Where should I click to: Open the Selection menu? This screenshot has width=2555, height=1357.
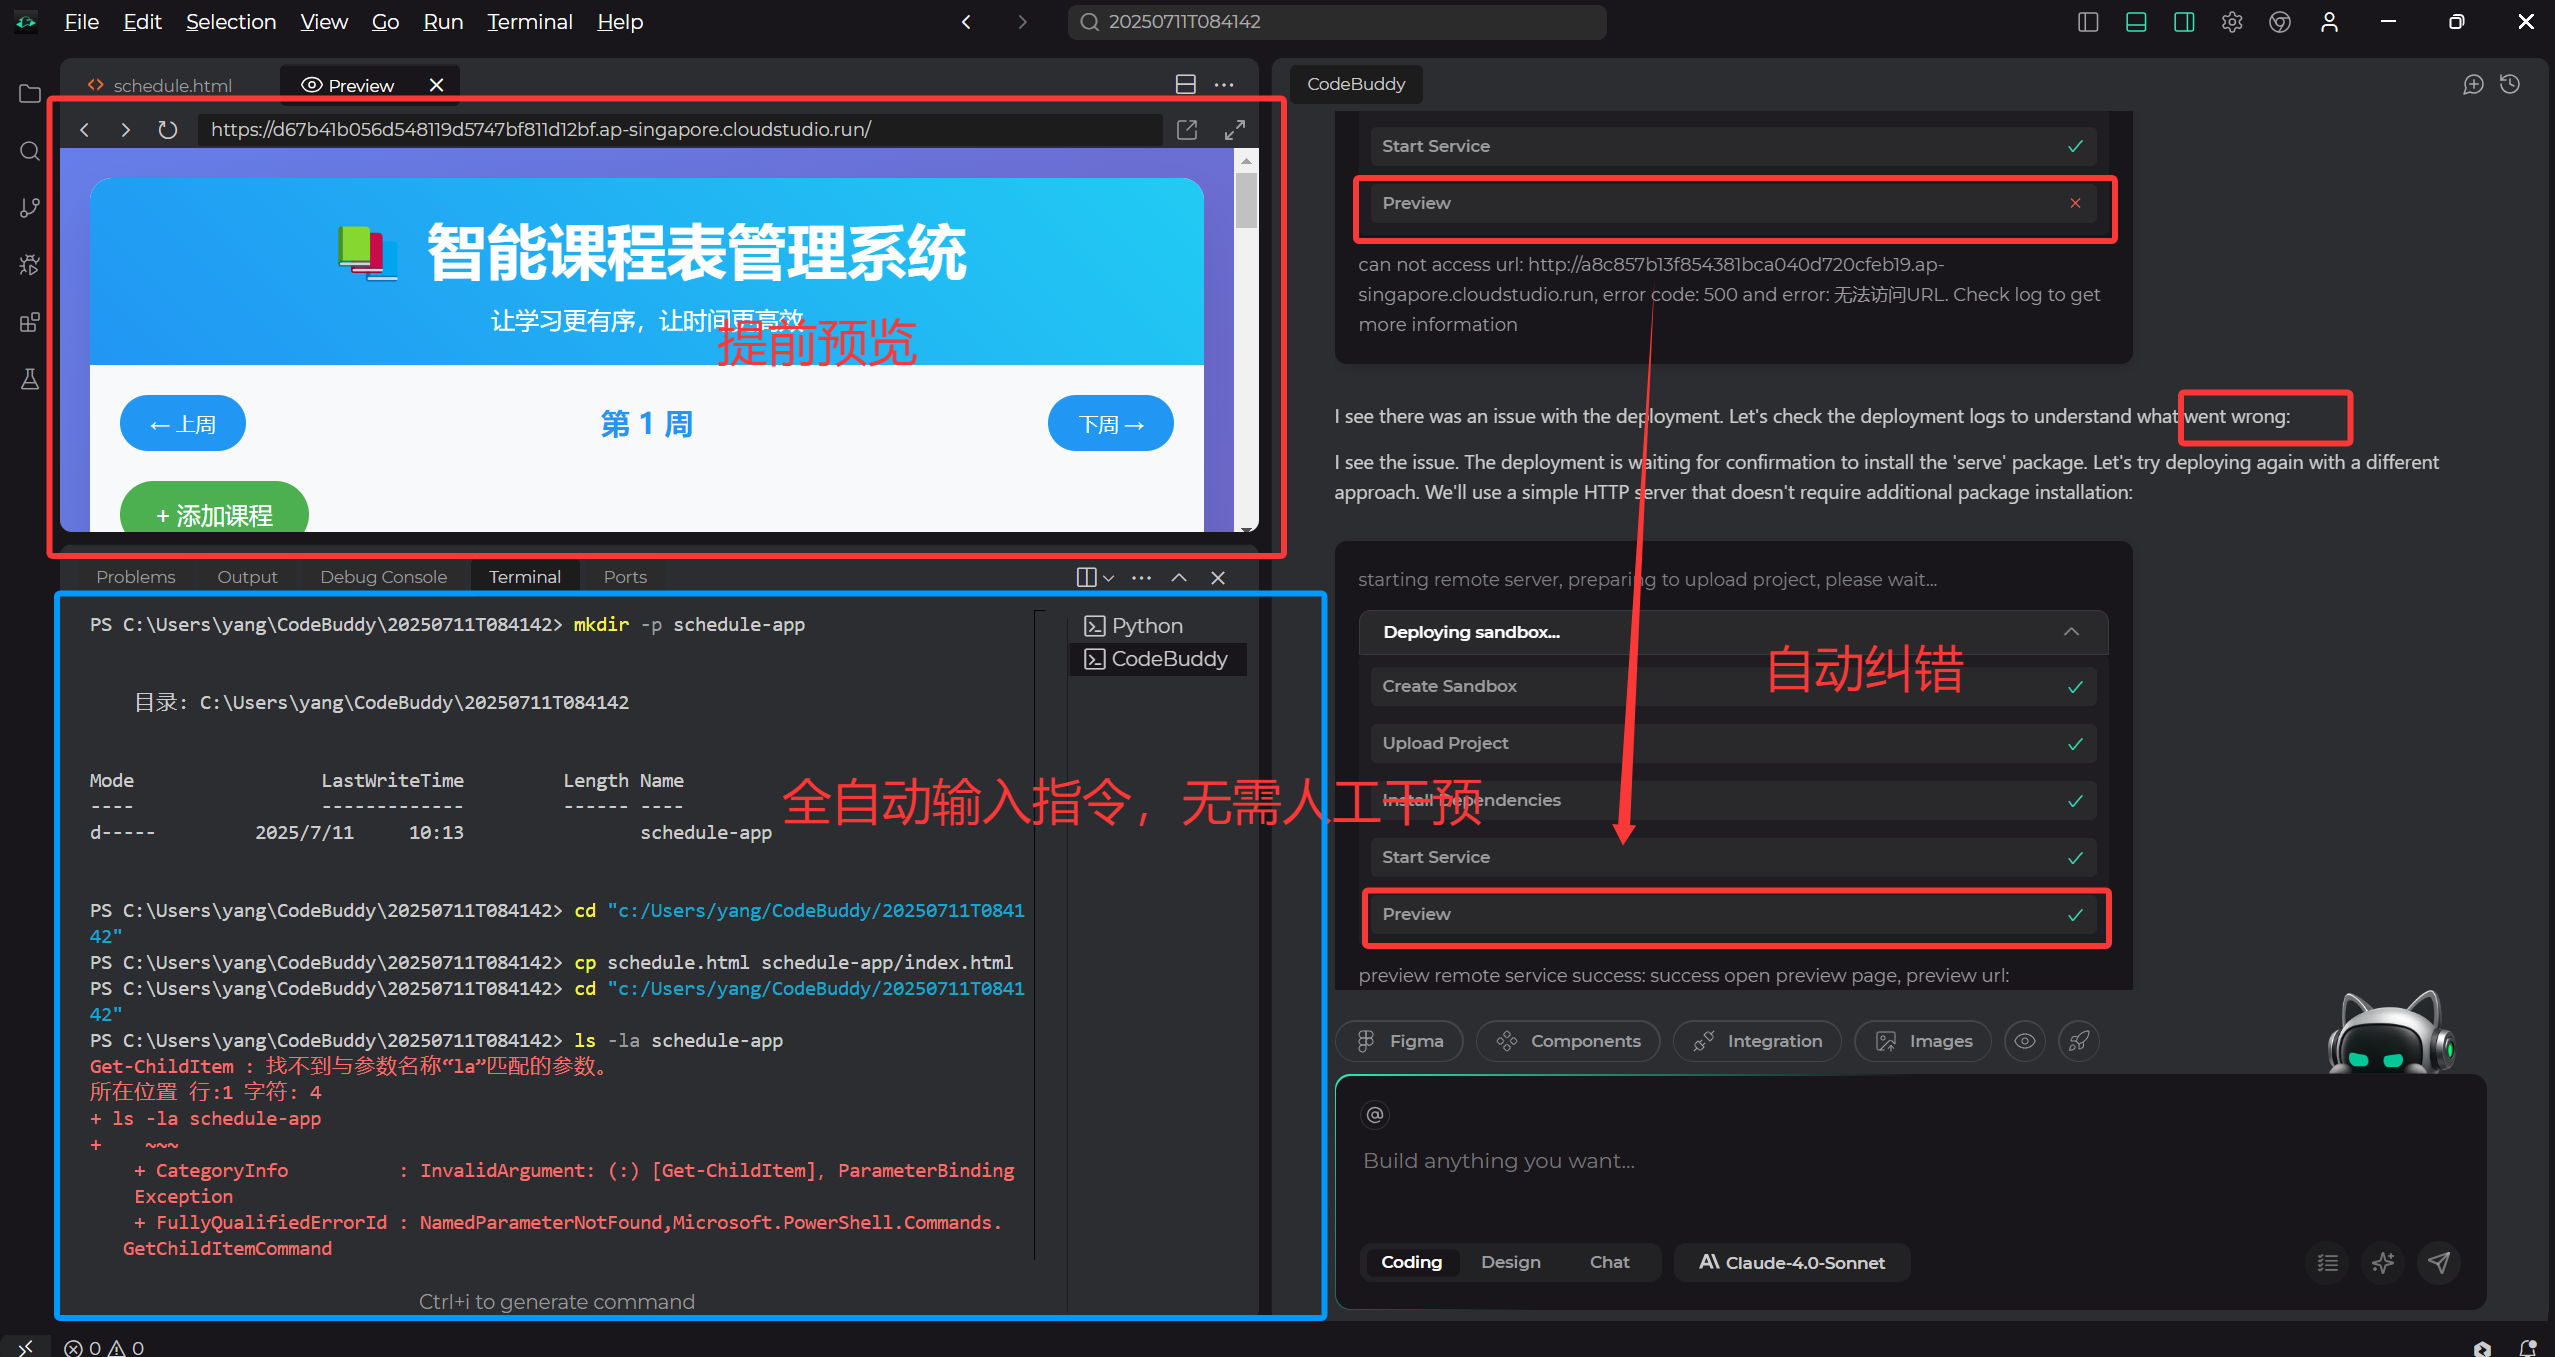point(231,22)
